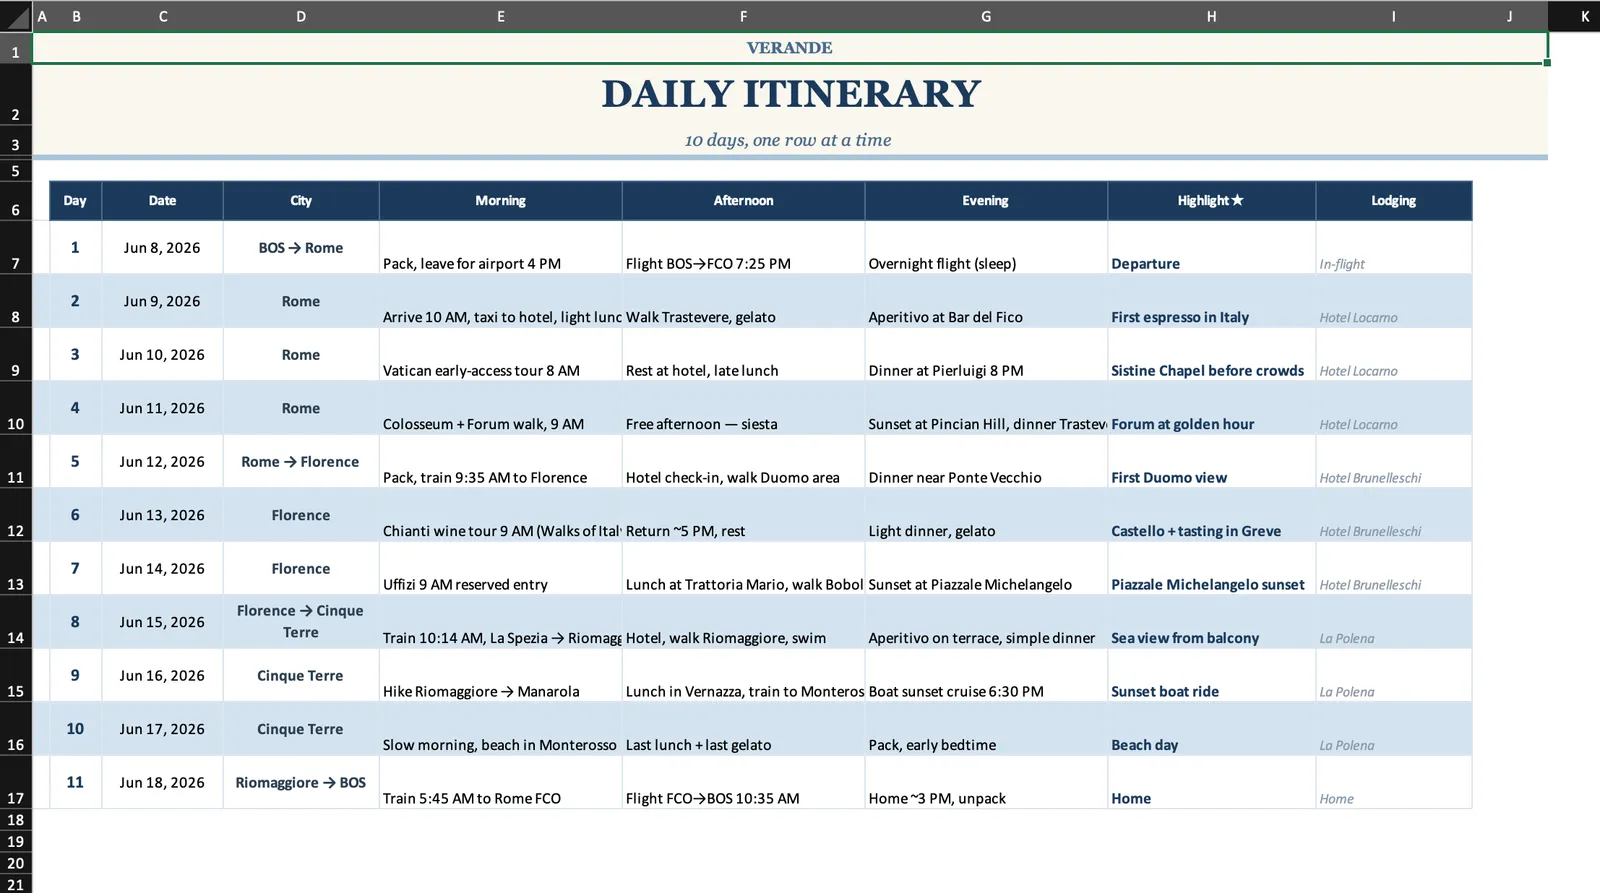Image resolution: width=1600 pixels, height=893 pixels.
Task: Click the Highlight star header cell
Action: (x=1211, y=201)
